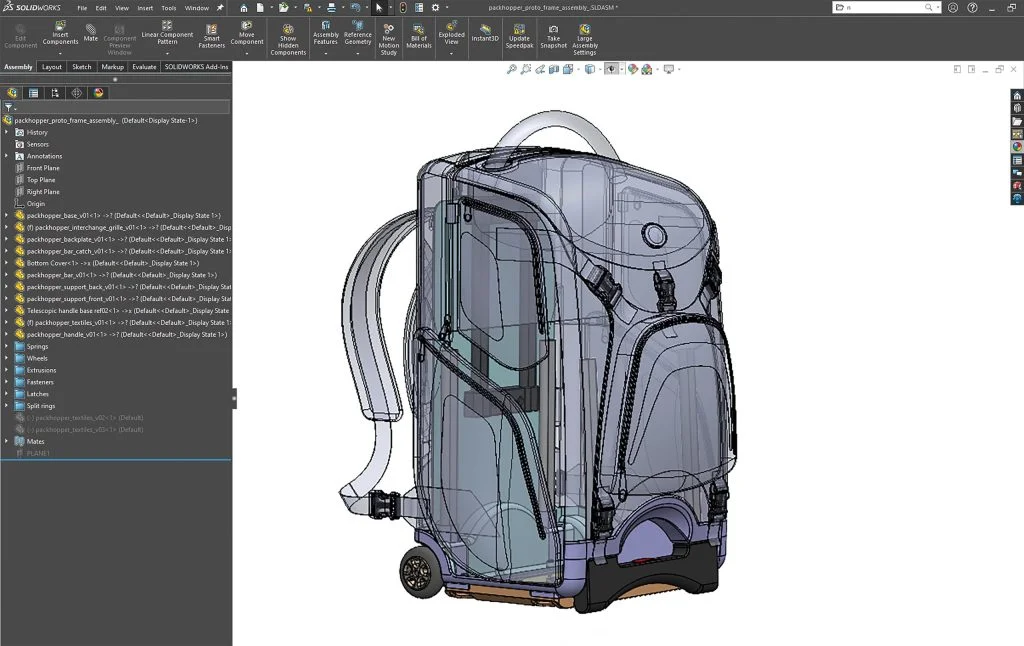
Task: Expand the Fasteners folder in the tree
Action: click(x=7, y=382)
